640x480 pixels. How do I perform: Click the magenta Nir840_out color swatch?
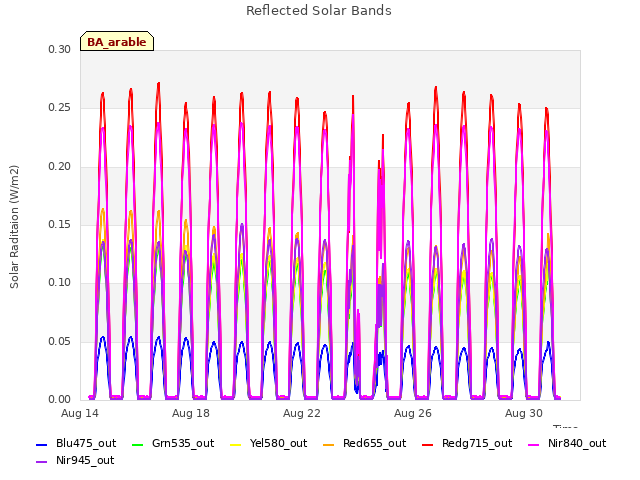533,444
